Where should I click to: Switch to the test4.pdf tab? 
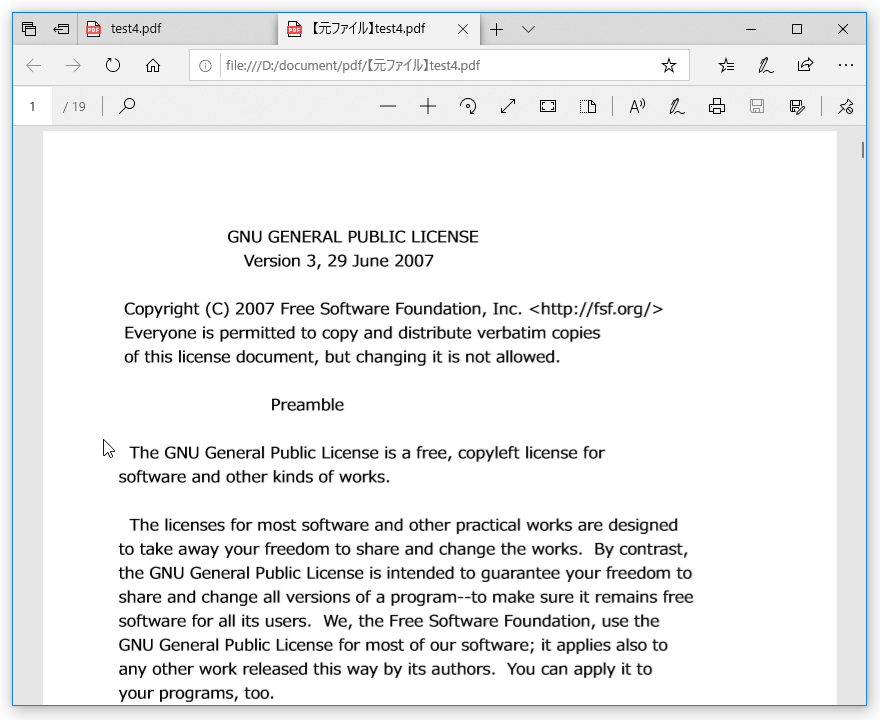(x=177, y=29)
